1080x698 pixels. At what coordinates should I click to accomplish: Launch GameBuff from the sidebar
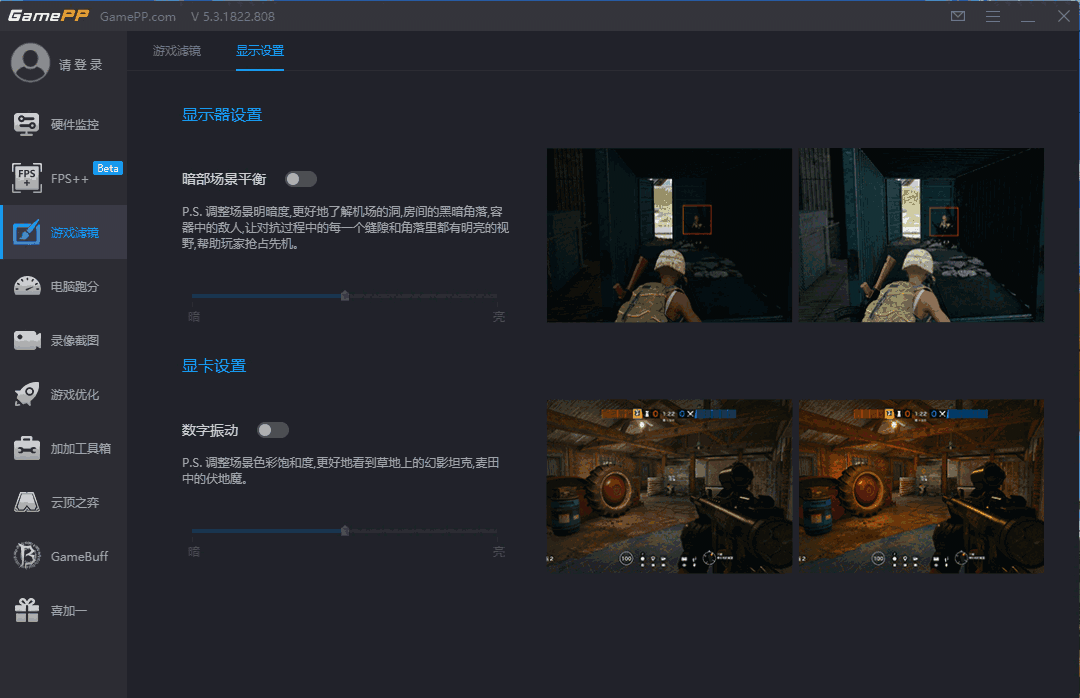pos(63,556)
